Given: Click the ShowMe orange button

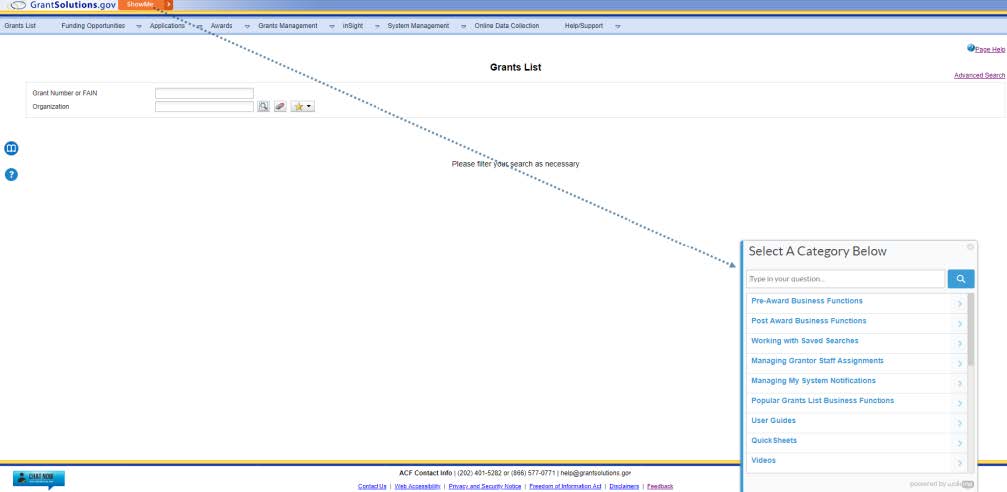Looking at the screenshot, I should 144,5.
